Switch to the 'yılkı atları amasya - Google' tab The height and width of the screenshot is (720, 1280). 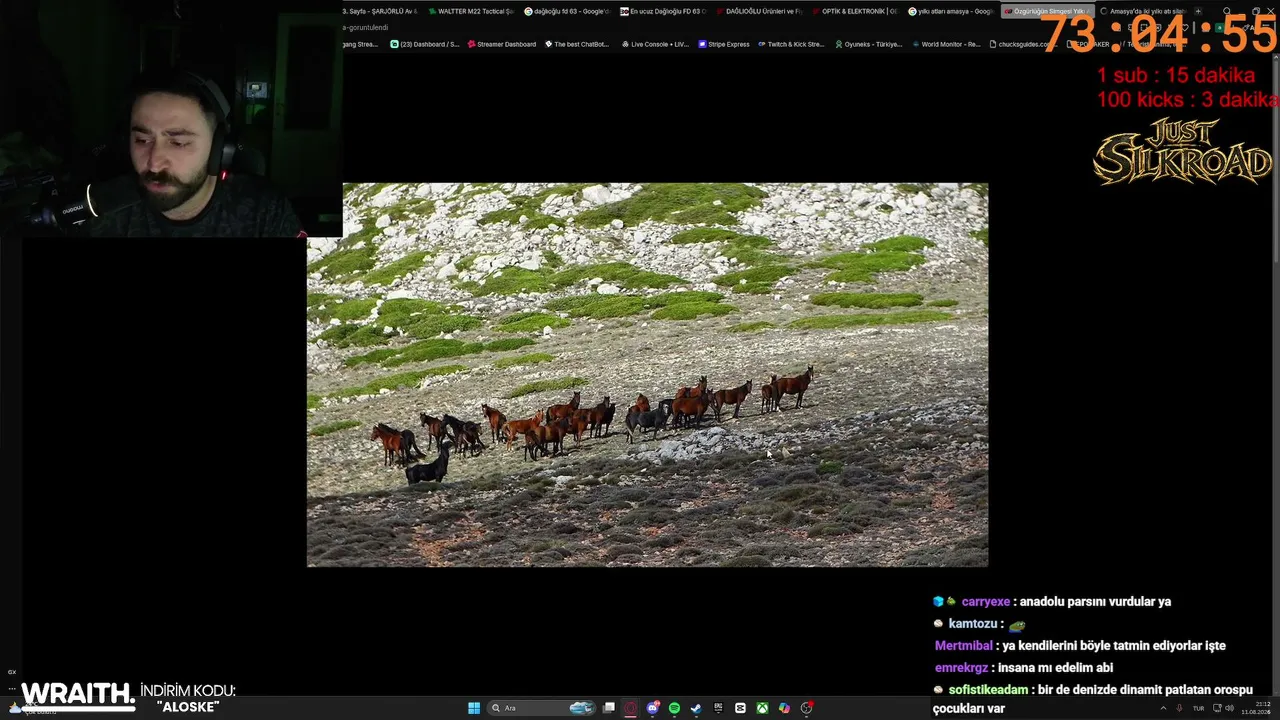tap(951, 12)
